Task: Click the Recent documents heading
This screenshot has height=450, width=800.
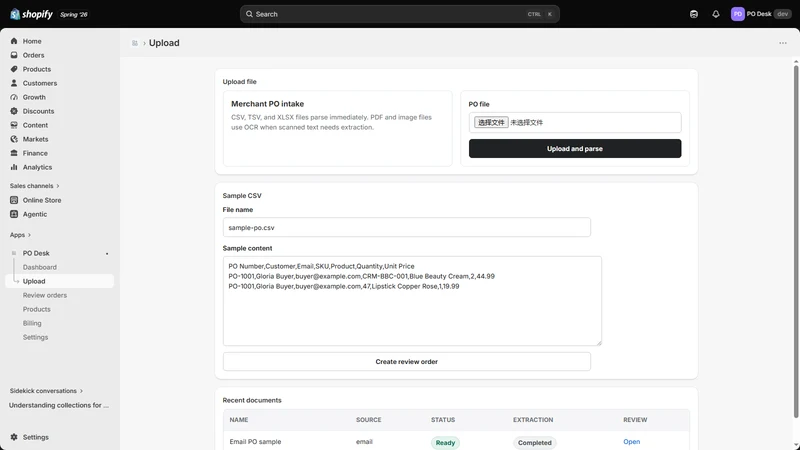Action: (252, 401)
